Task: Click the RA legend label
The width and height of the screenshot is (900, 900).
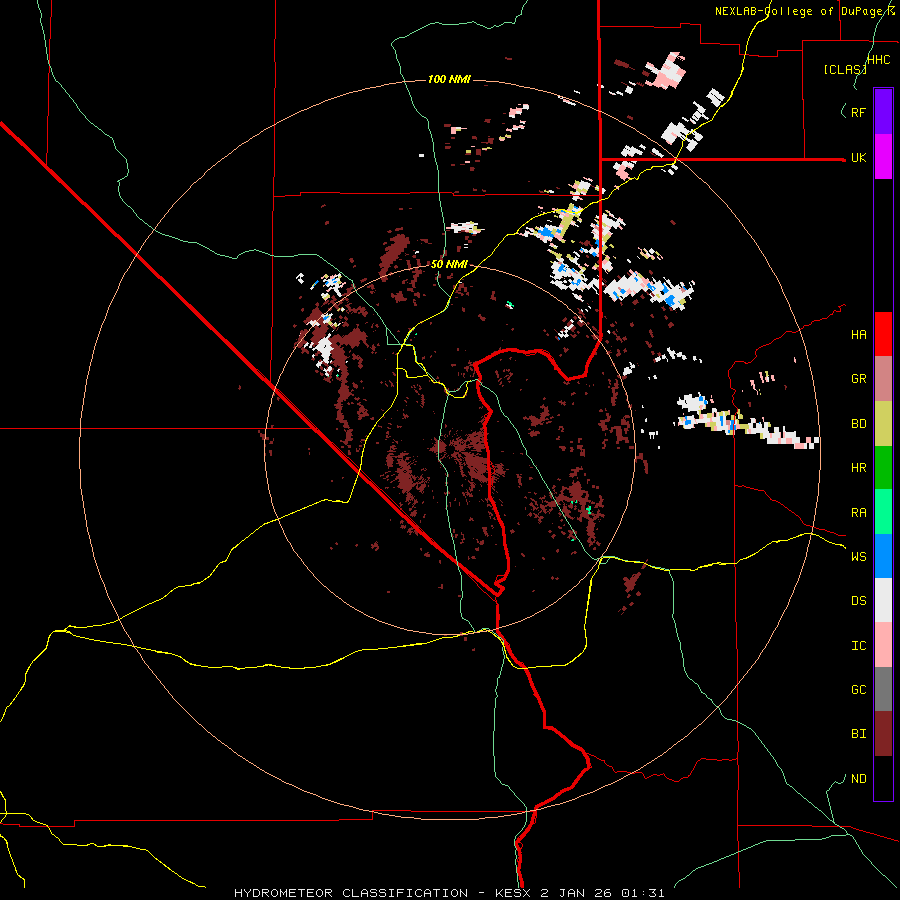Action: [x=858, y=513]
